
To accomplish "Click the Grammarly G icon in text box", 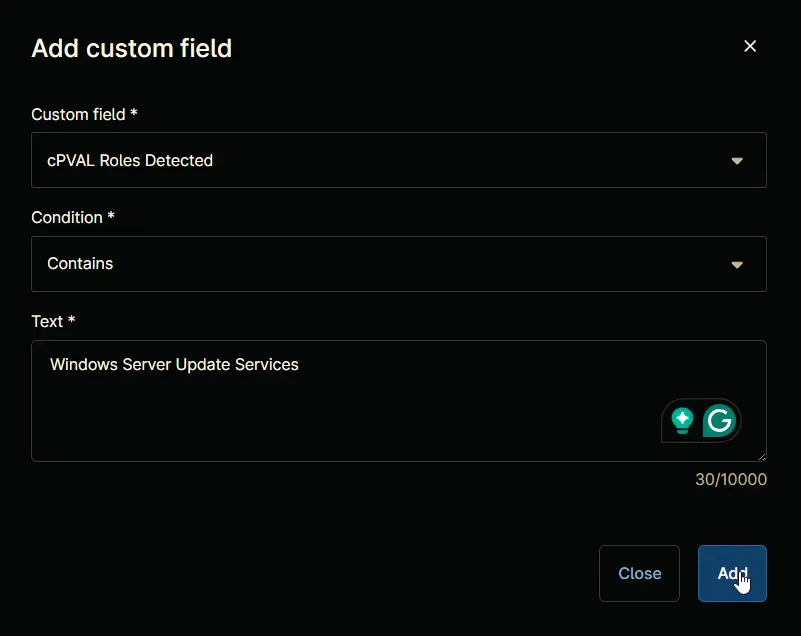I will pos(719,420).
